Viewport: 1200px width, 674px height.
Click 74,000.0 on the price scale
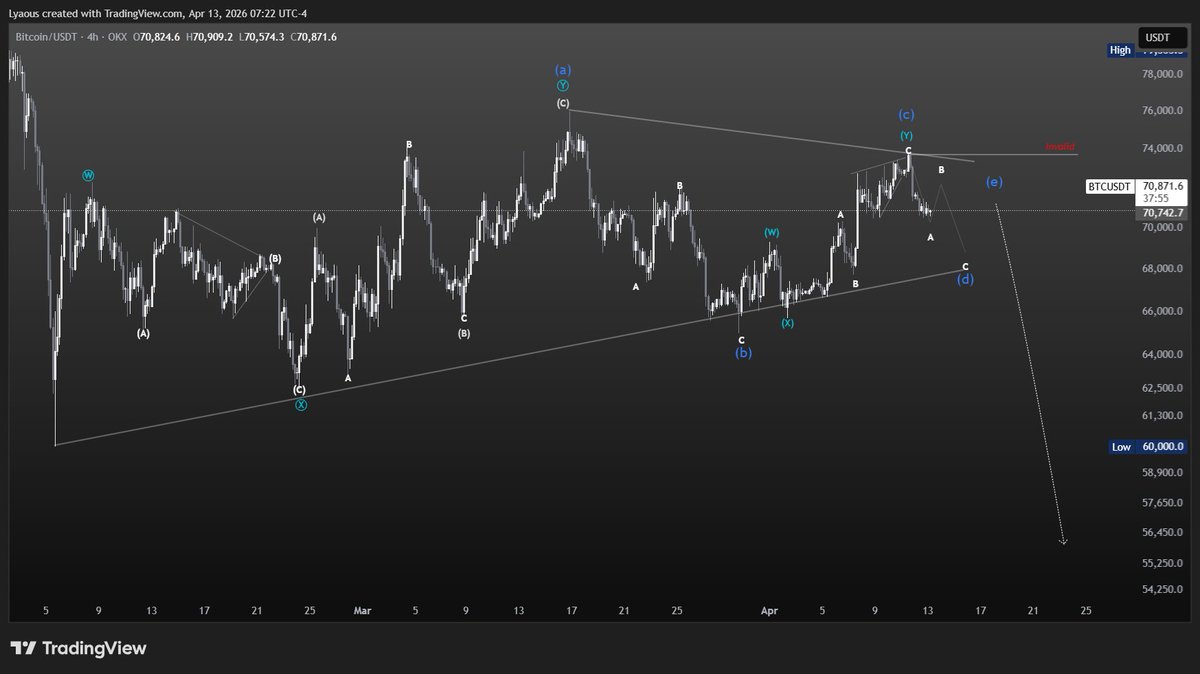1162,149
